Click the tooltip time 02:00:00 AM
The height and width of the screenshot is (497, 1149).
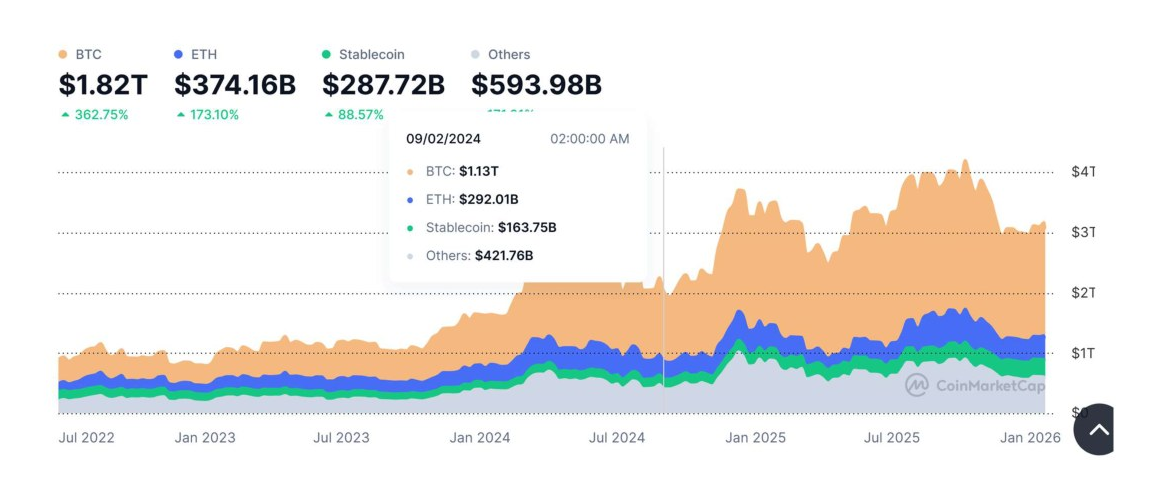tap(590, 139)
